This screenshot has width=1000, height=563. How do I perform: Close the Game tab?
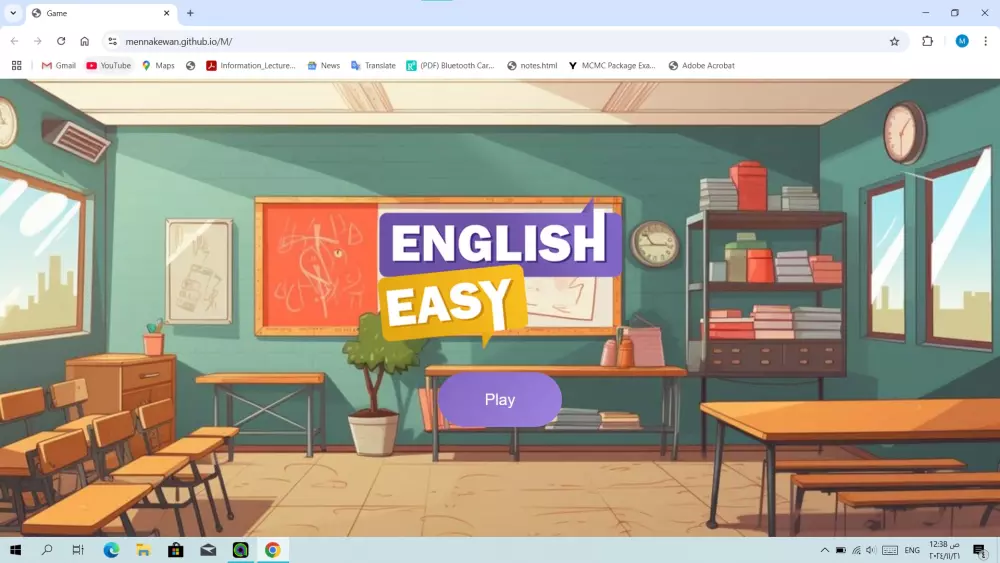tap(166, 13)
